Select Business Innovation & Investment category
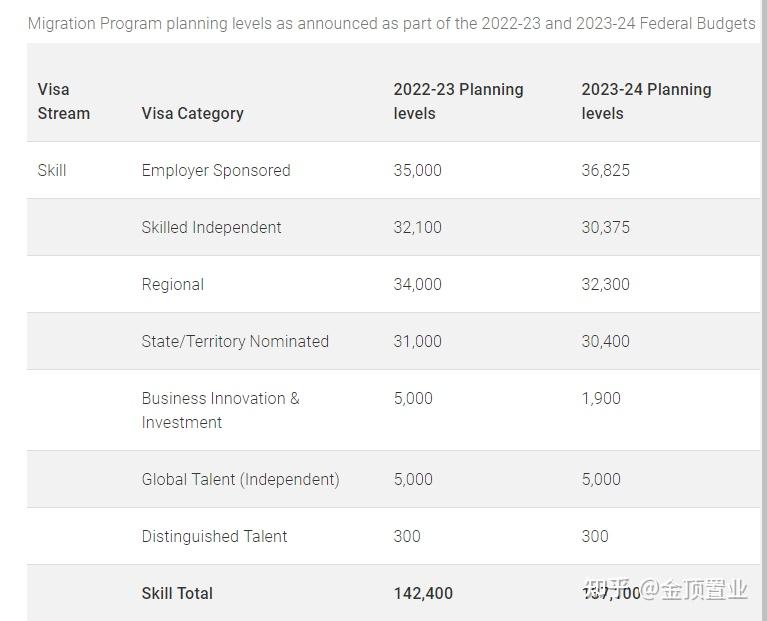 (220, 410)
